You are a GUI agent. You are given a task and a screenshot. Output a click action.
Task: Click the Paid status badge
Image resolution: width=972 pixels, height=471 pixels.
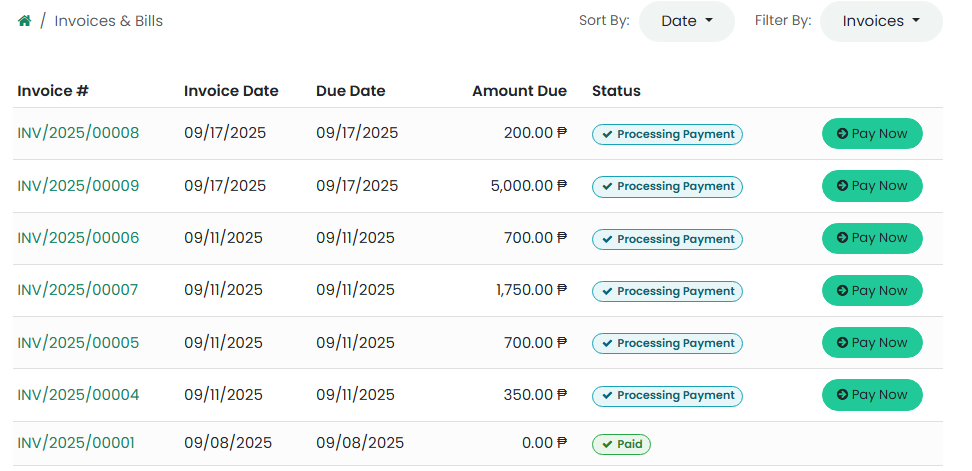coord(621,444)
